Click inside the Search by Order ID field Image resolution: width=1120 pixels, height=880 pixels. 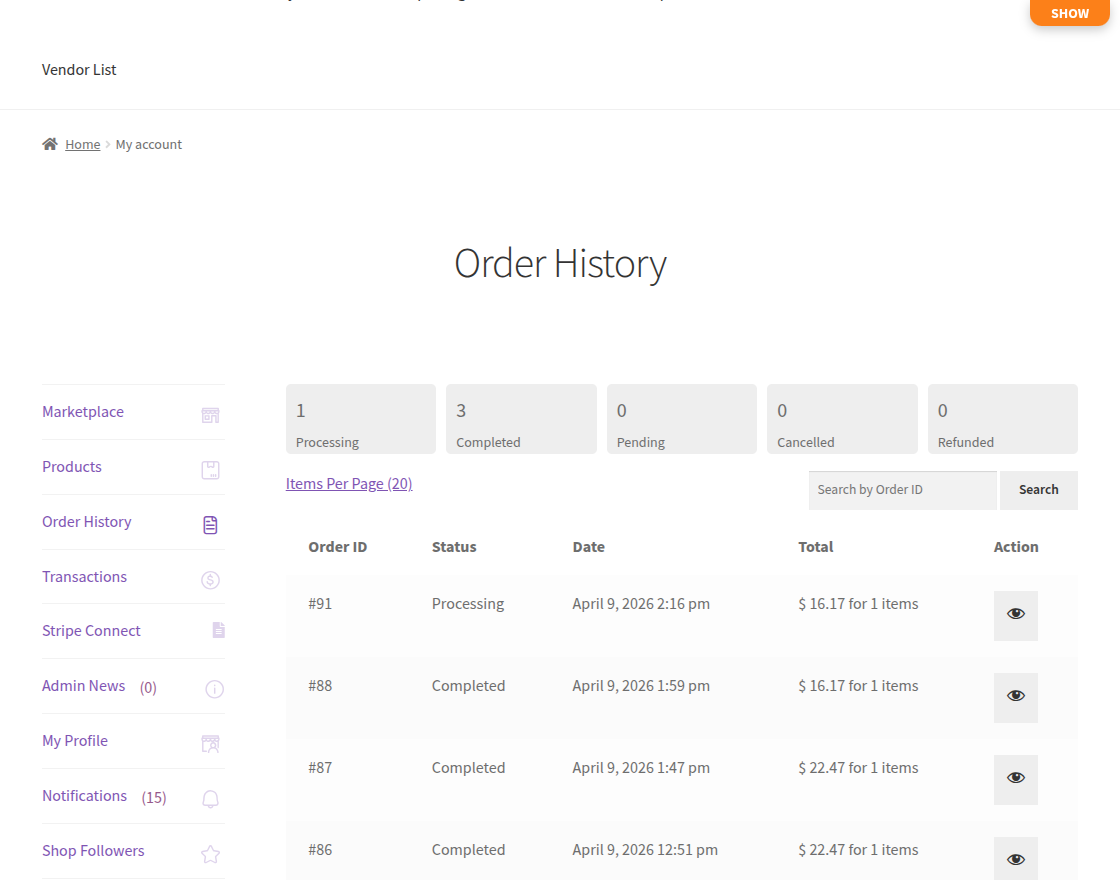[x=900, y=490]
